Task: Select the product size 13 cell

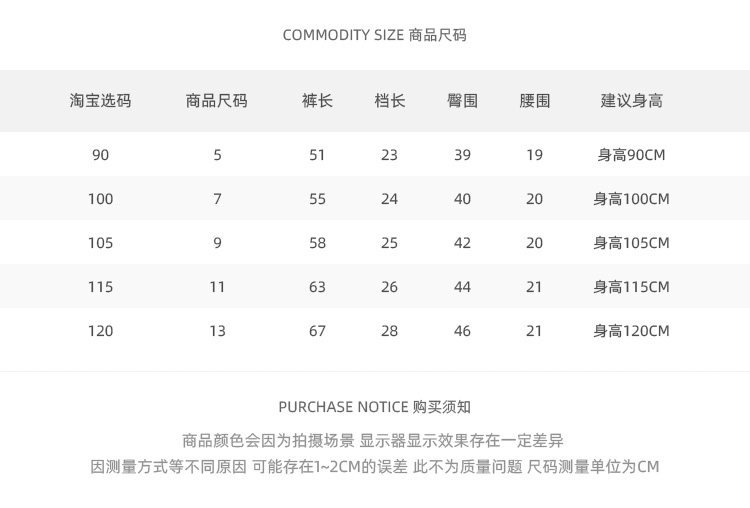Action: point(217,331)
